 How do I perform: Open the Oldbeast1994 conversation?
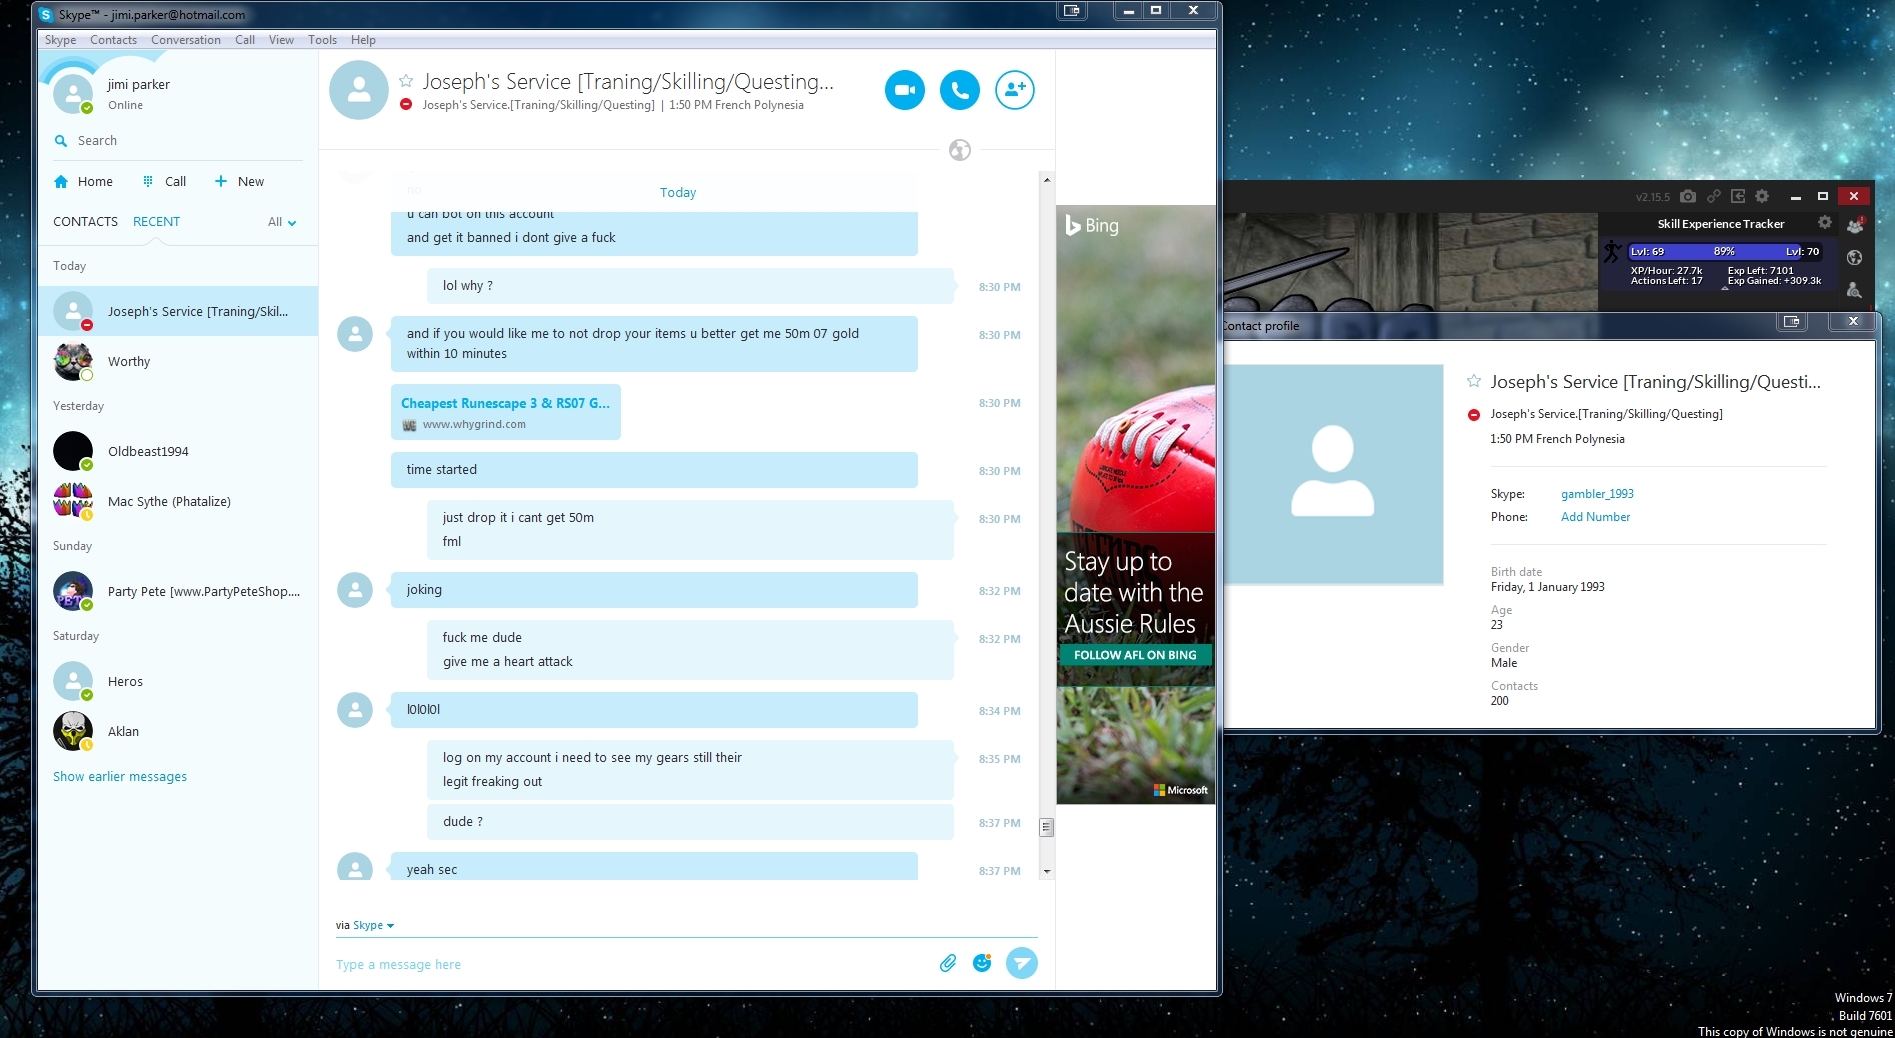(x=178, y=451)
